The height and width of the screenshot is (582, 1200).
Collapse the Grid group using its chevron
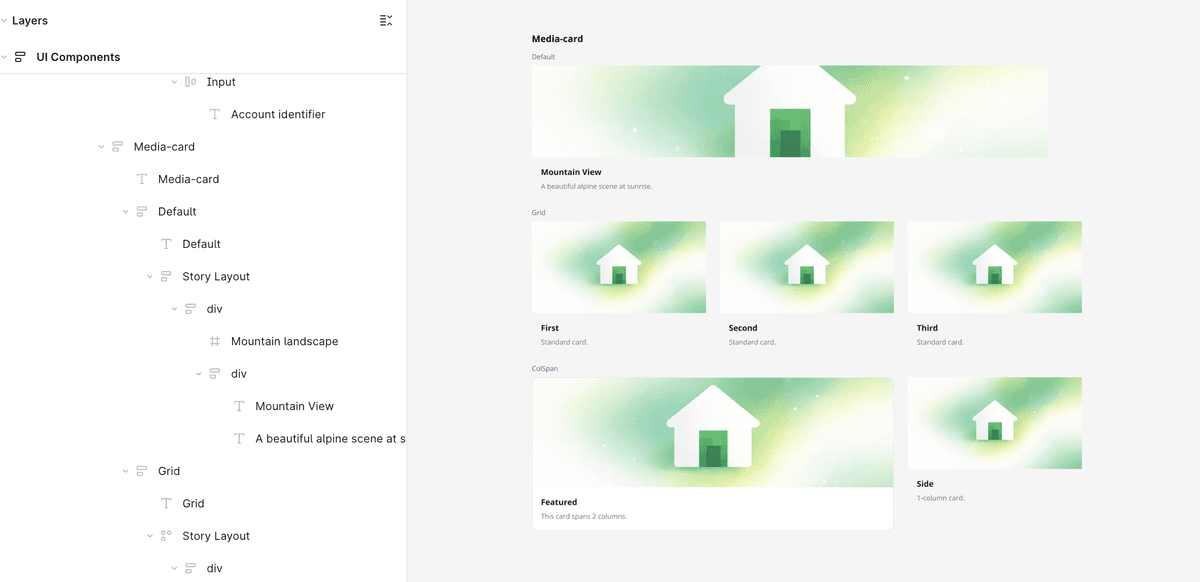pyautogui.click(x=124, y=470)
